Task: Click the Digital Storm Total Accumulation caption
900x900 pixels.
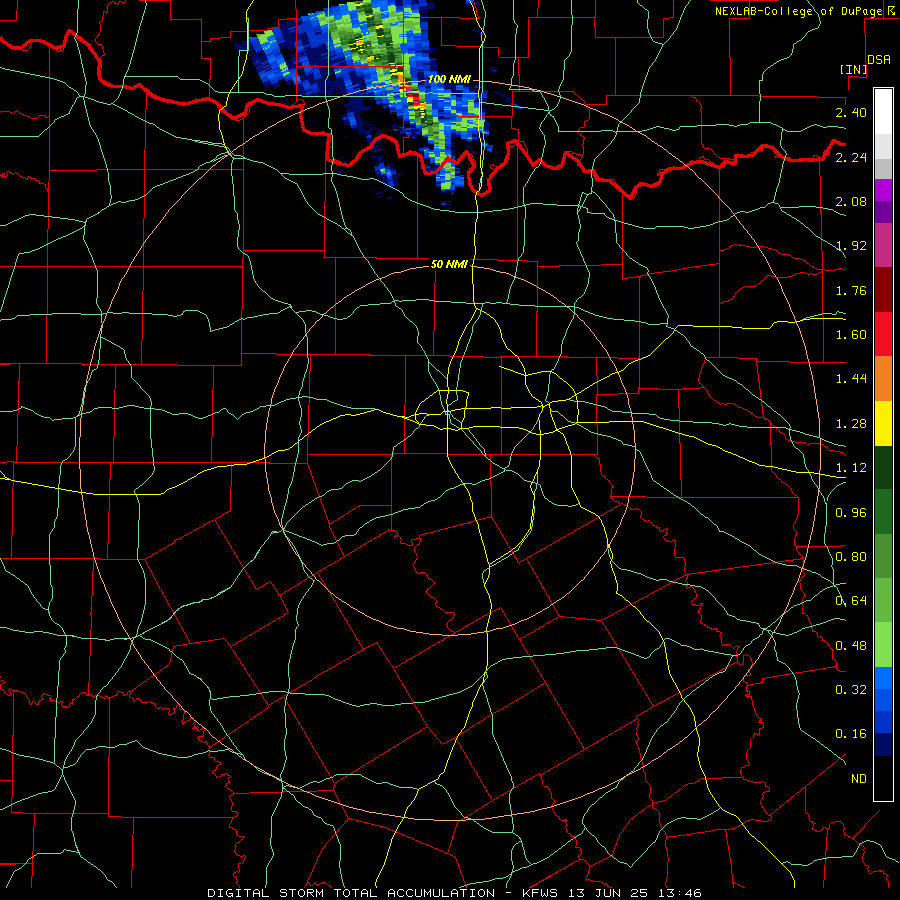Action: point(454,893)
